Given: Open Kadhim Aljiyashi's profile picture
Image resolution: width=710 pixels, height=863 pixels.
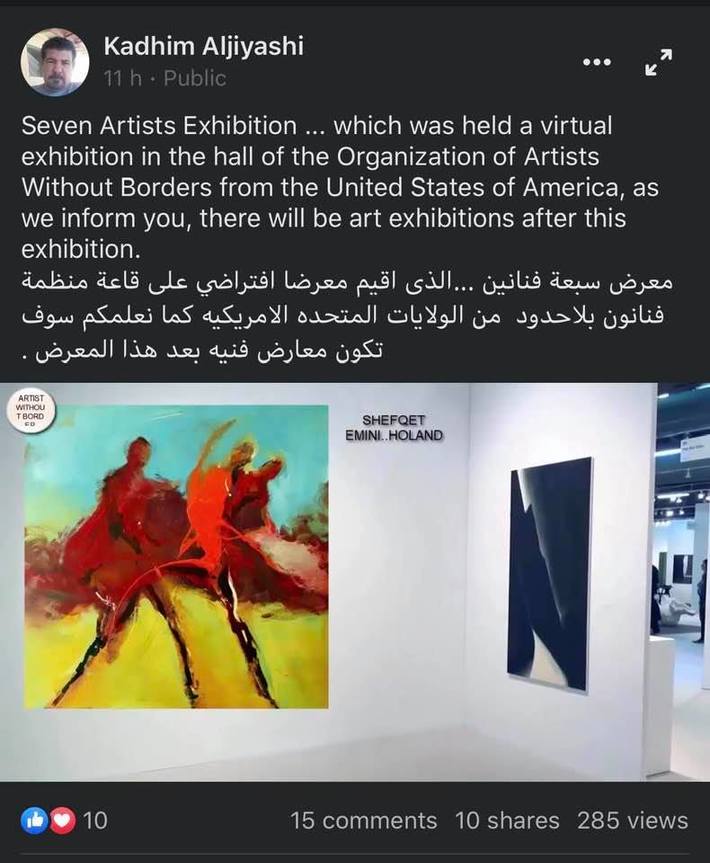Looking at the screenshot, I should tap(54, 62).
